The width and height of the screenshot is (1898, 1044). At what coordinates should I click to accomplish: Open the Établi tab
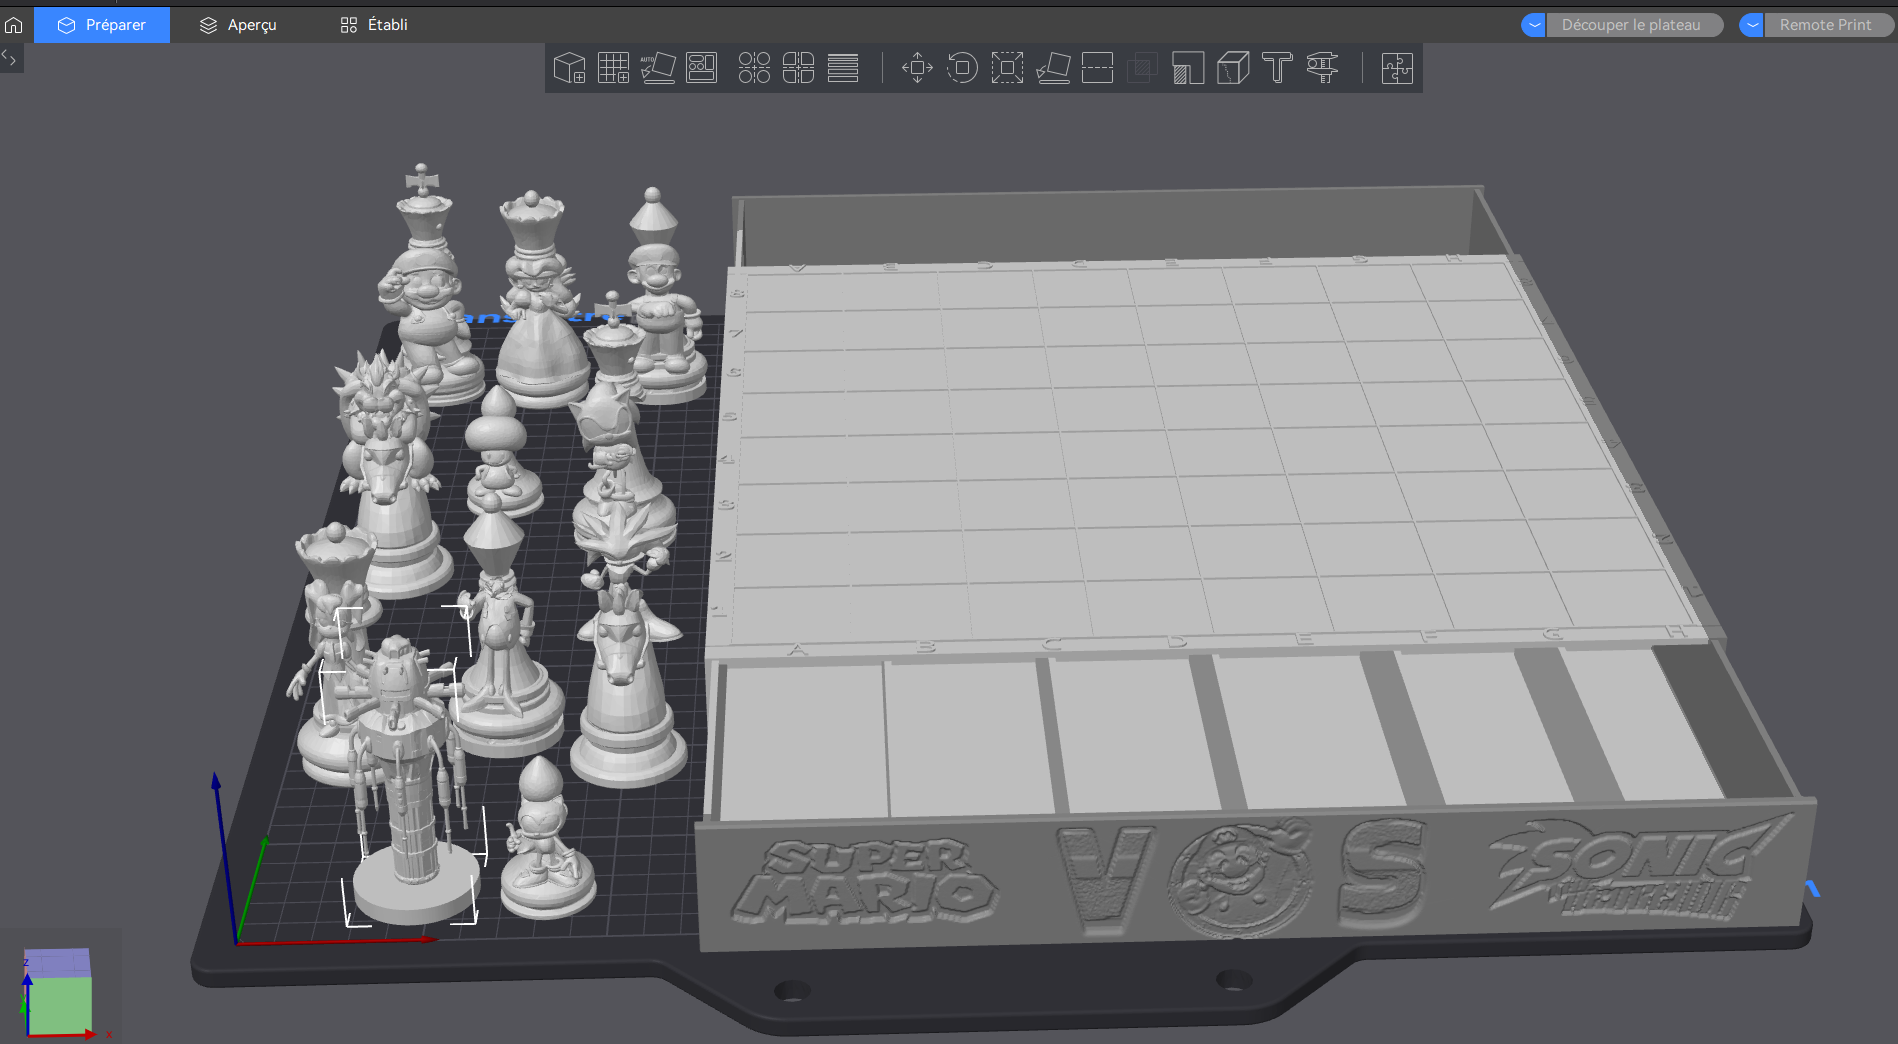click(x=374, y=25)
